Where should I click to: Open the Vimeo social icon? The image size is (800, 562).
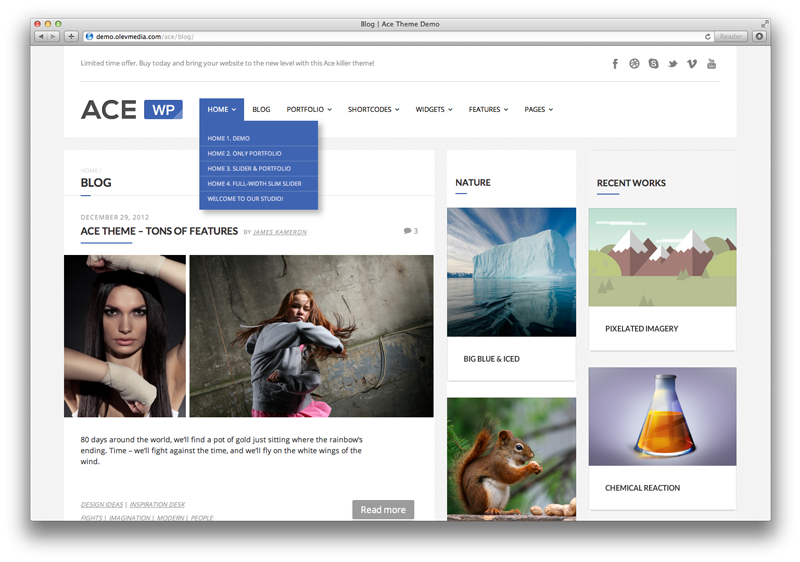pyautogui.click(x=692, y=64)
